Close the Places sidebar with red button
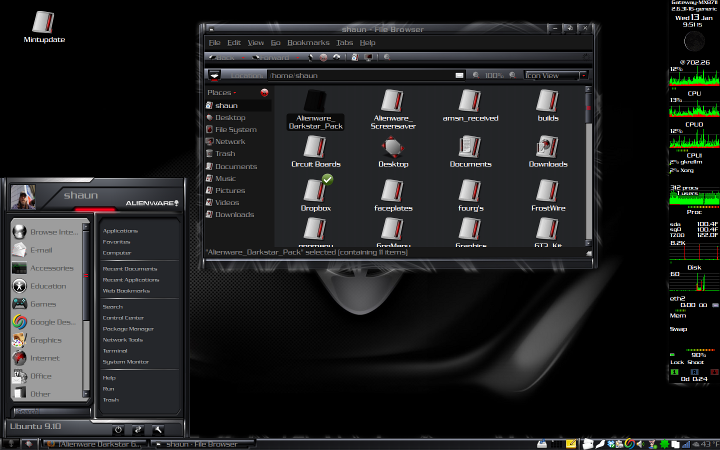The width and height of the screenshot is (720, 450). tap(264, 93)
